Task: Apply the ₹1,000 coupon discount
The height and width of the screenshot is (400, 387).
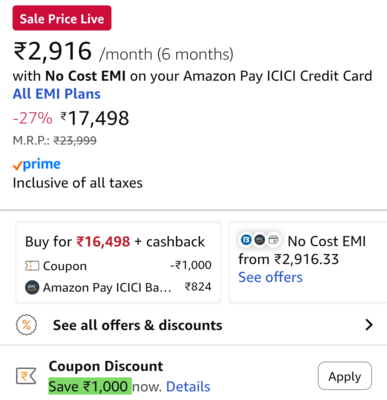Action: [x=345, y=376]
